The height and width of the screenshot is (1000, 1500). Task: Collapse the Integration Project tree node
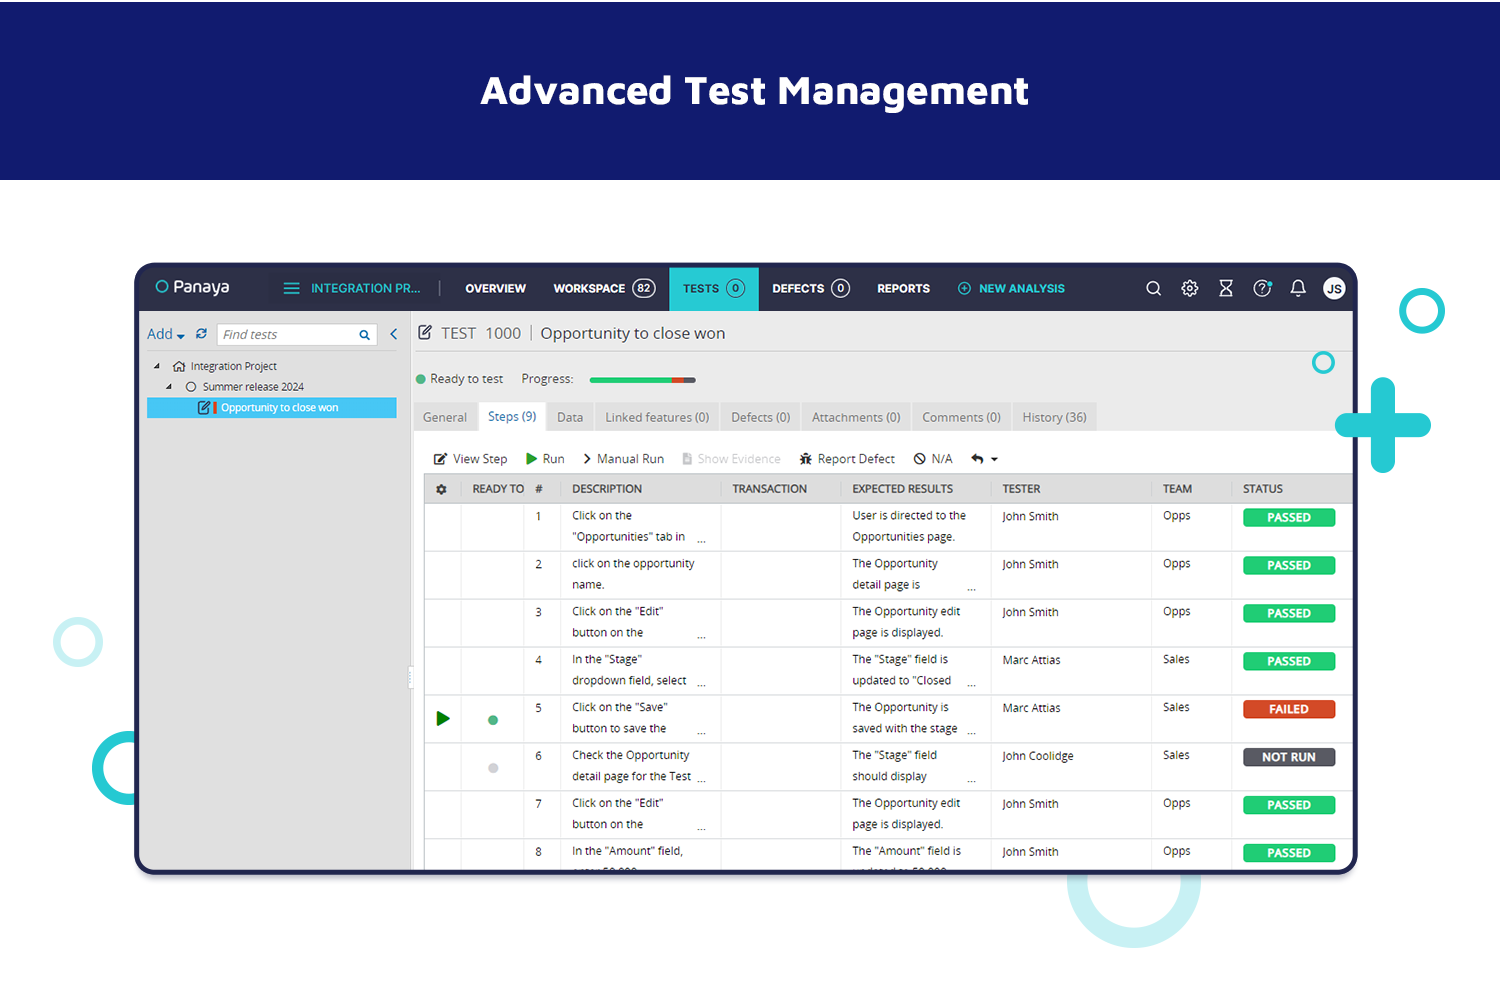(x=157, y=366)
